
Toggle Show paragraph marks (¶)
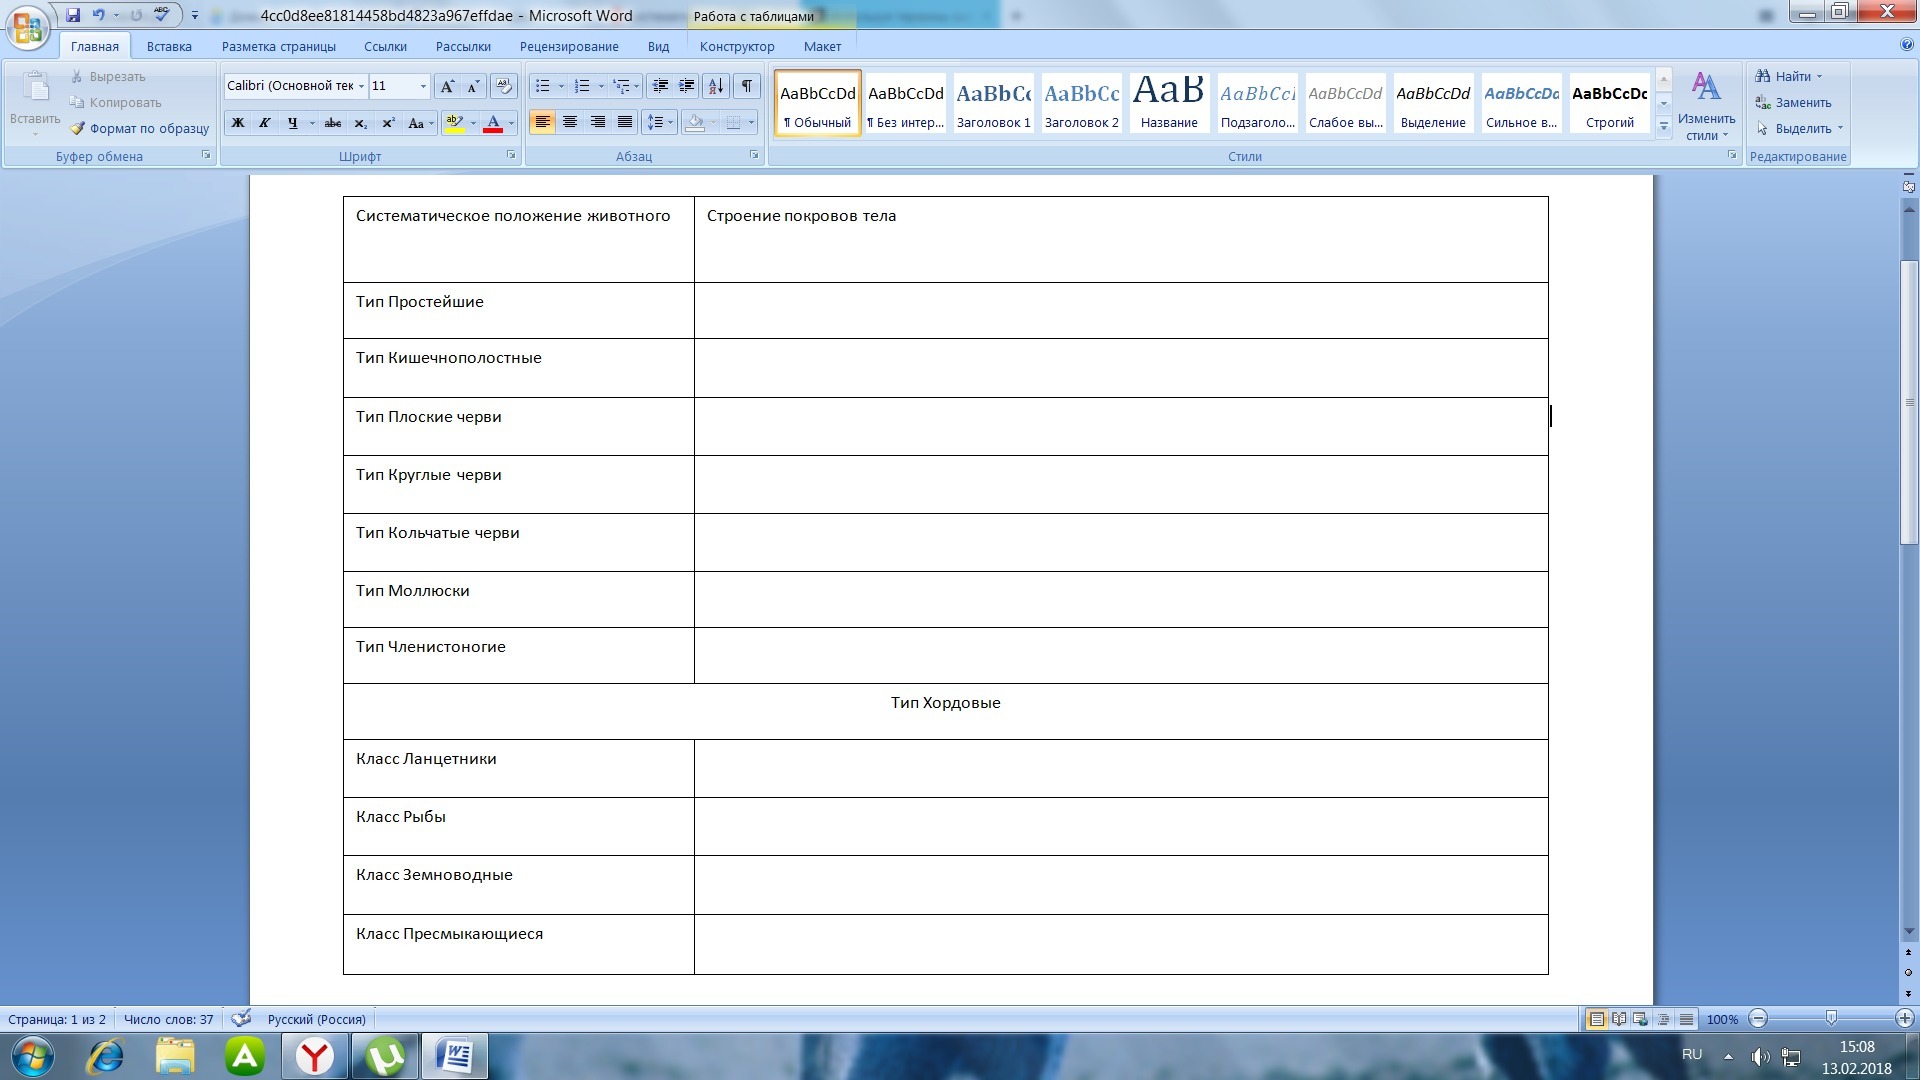point(747,86)
